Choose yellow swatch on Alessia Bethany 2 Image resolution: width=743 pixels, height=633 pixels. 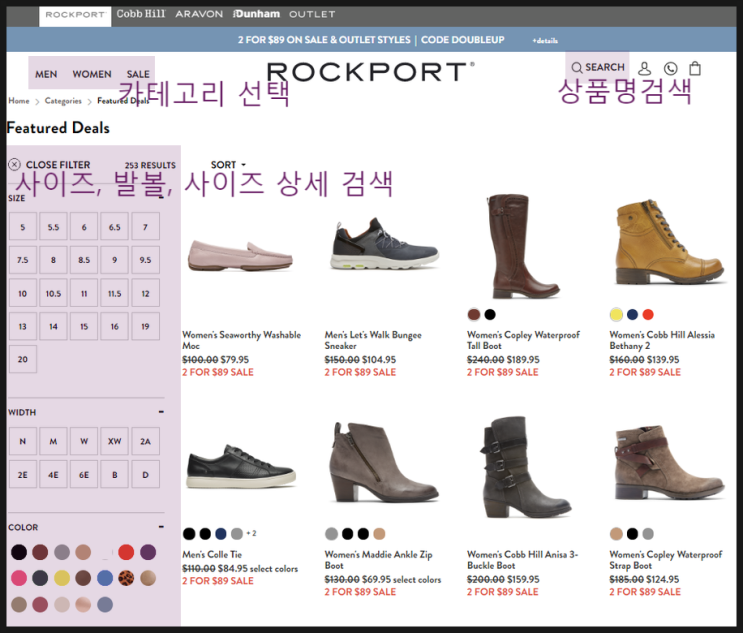point(616,314)
